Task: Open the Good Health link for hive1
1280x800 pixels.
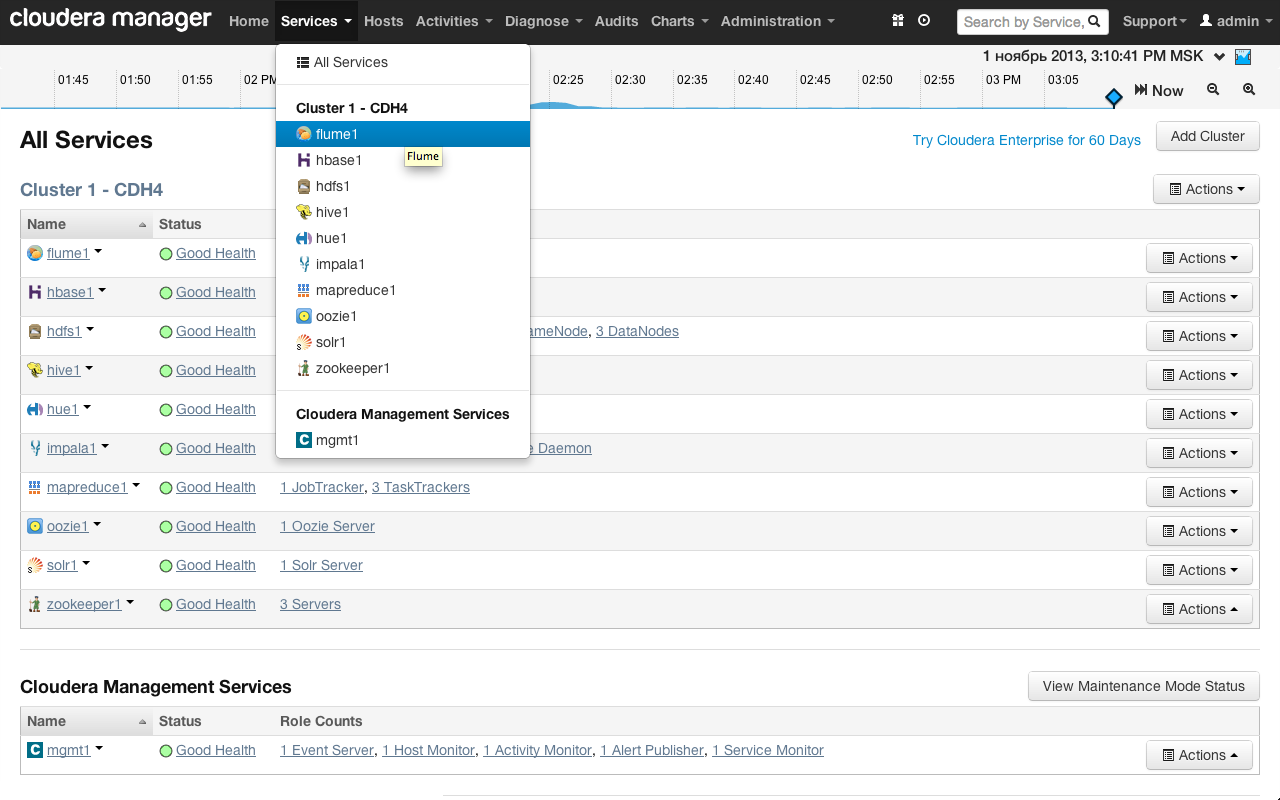Action: tap(216, 370)
